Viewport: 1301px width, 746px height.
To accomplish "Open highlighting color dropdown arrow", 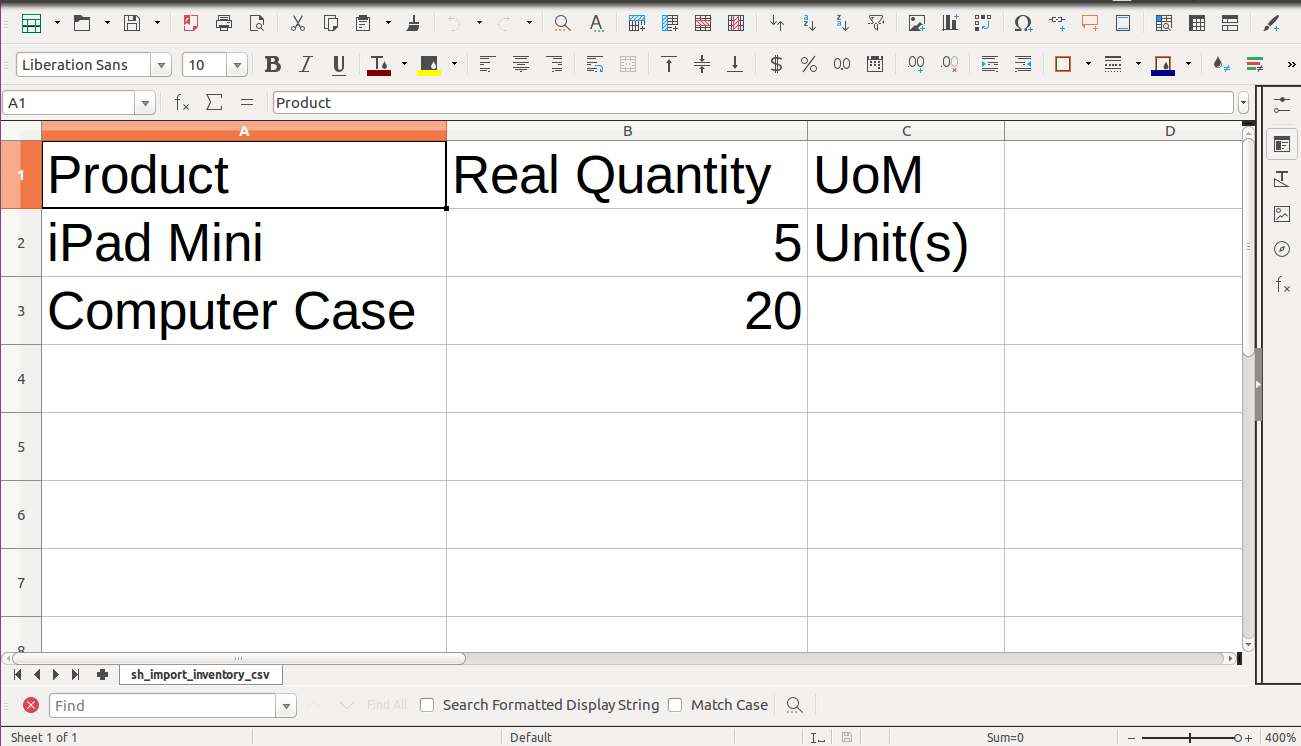I will click(x=454, y=65).
